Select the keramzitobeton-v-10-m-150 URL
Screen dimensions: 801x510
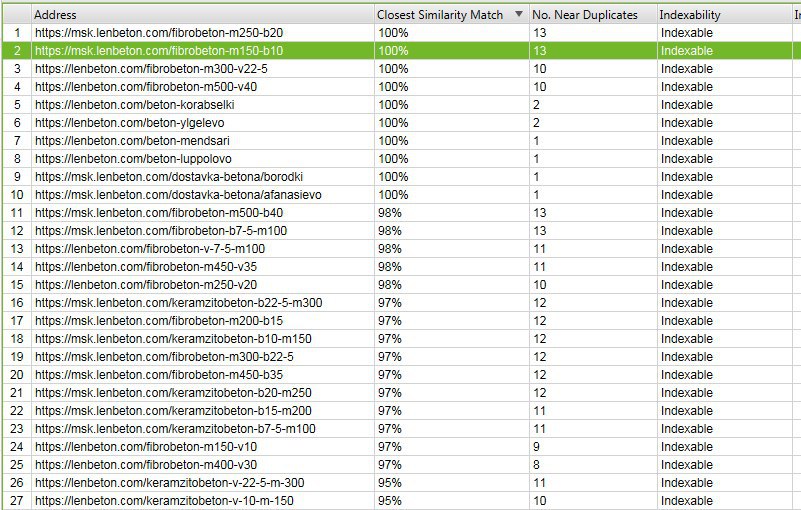pos(164,501)
